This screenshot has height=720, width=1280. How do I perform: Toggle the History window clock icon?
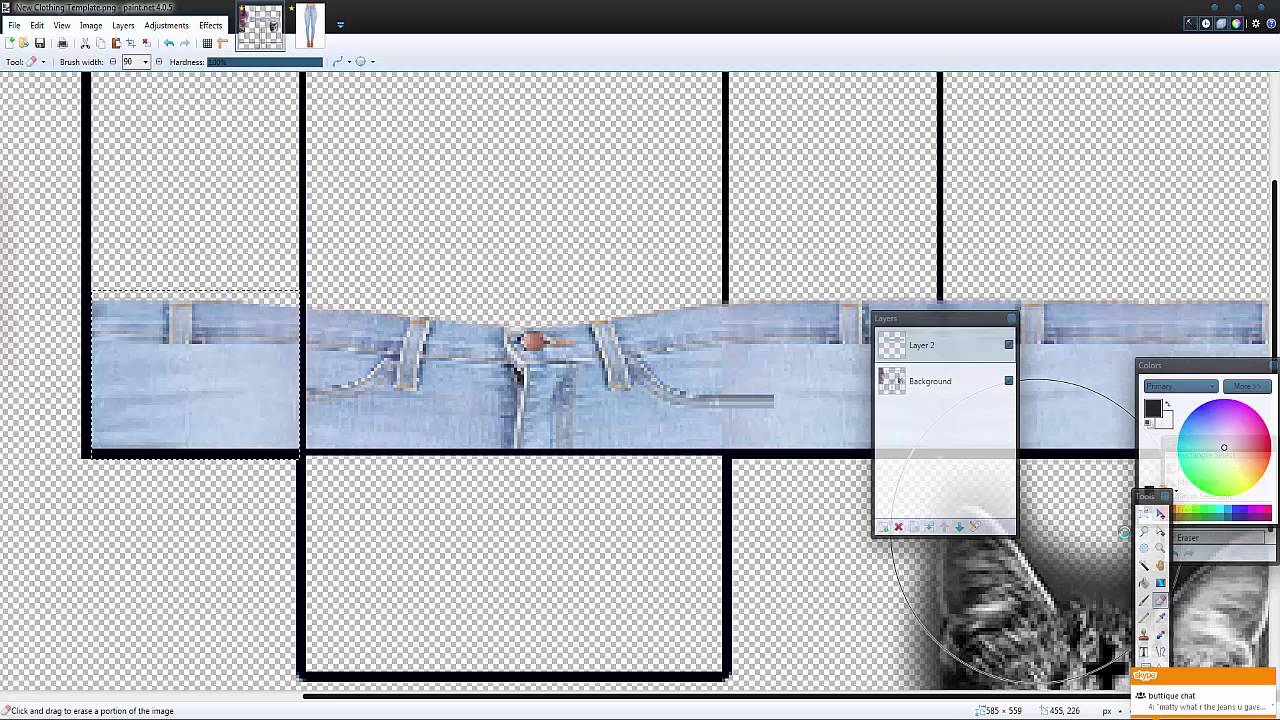(1206, 24)
